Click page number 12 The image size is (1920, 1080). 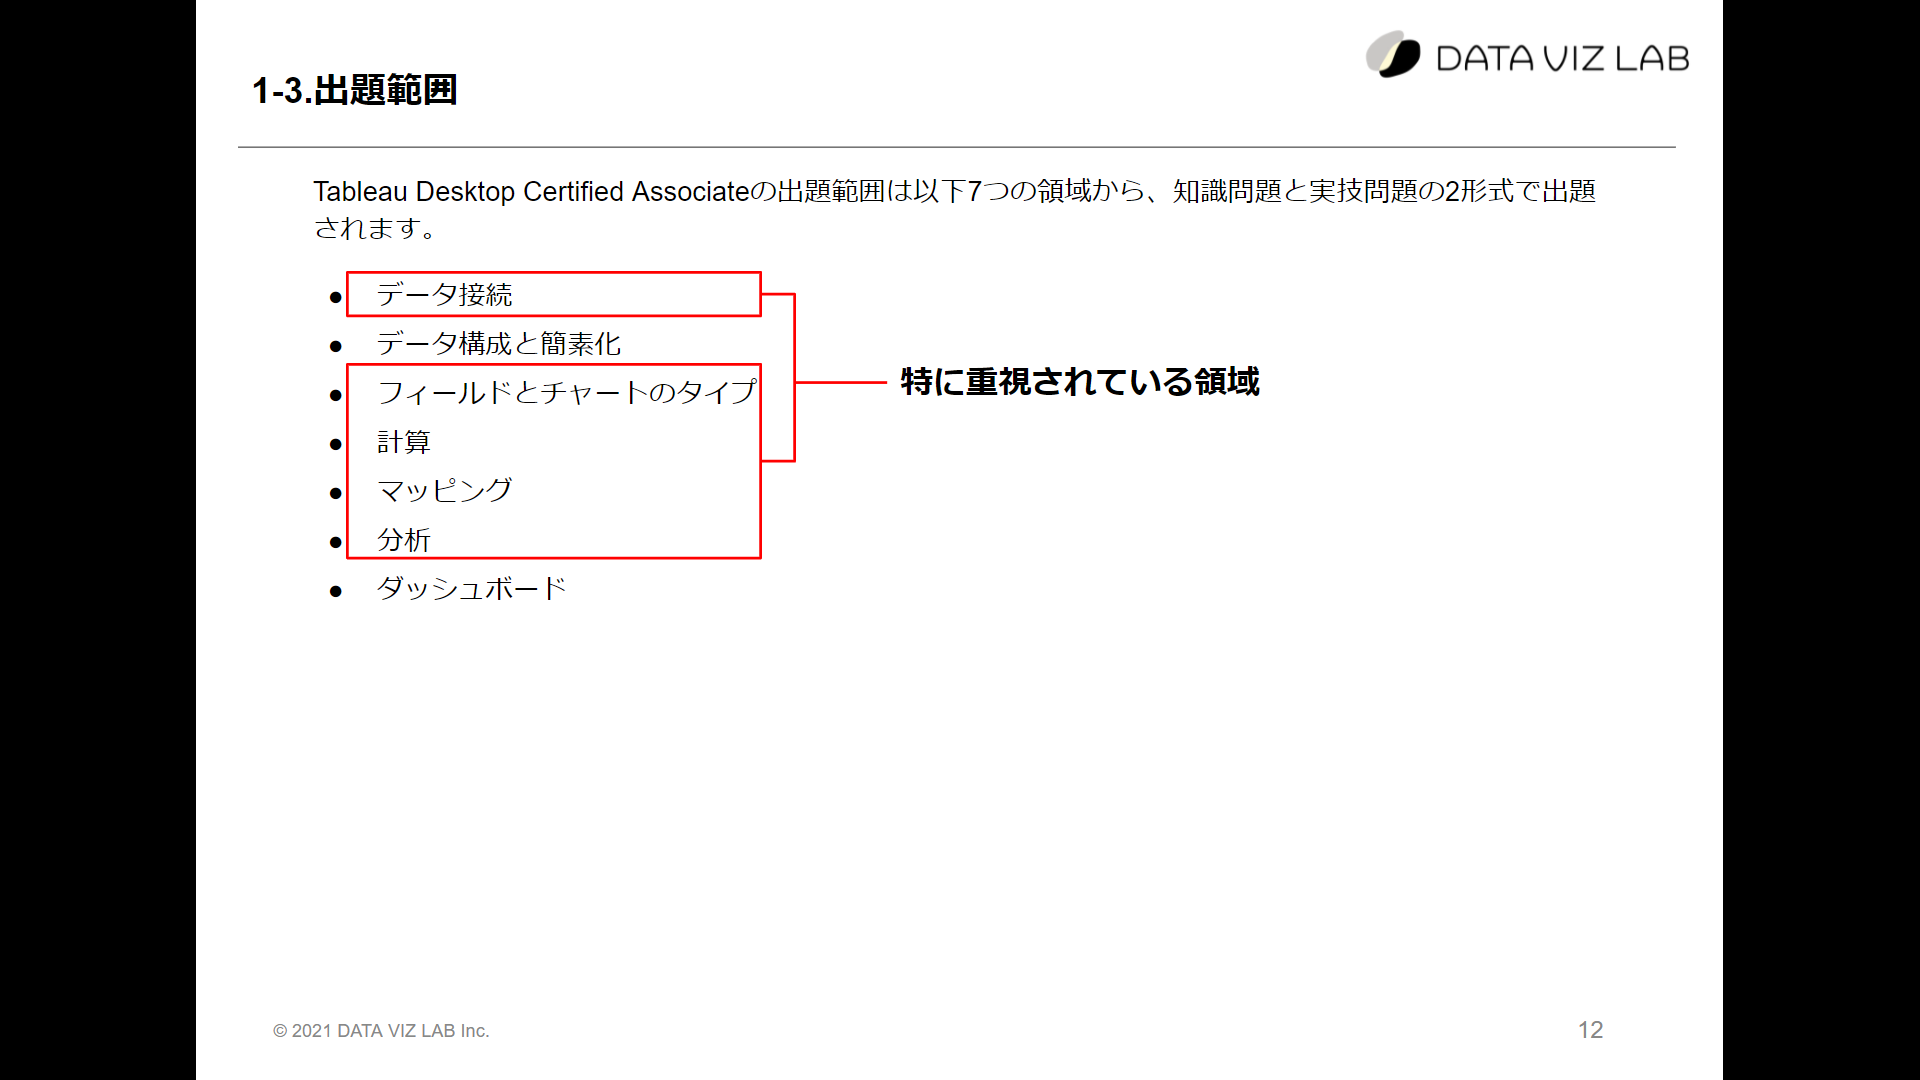click(x=1590, y=1030)
